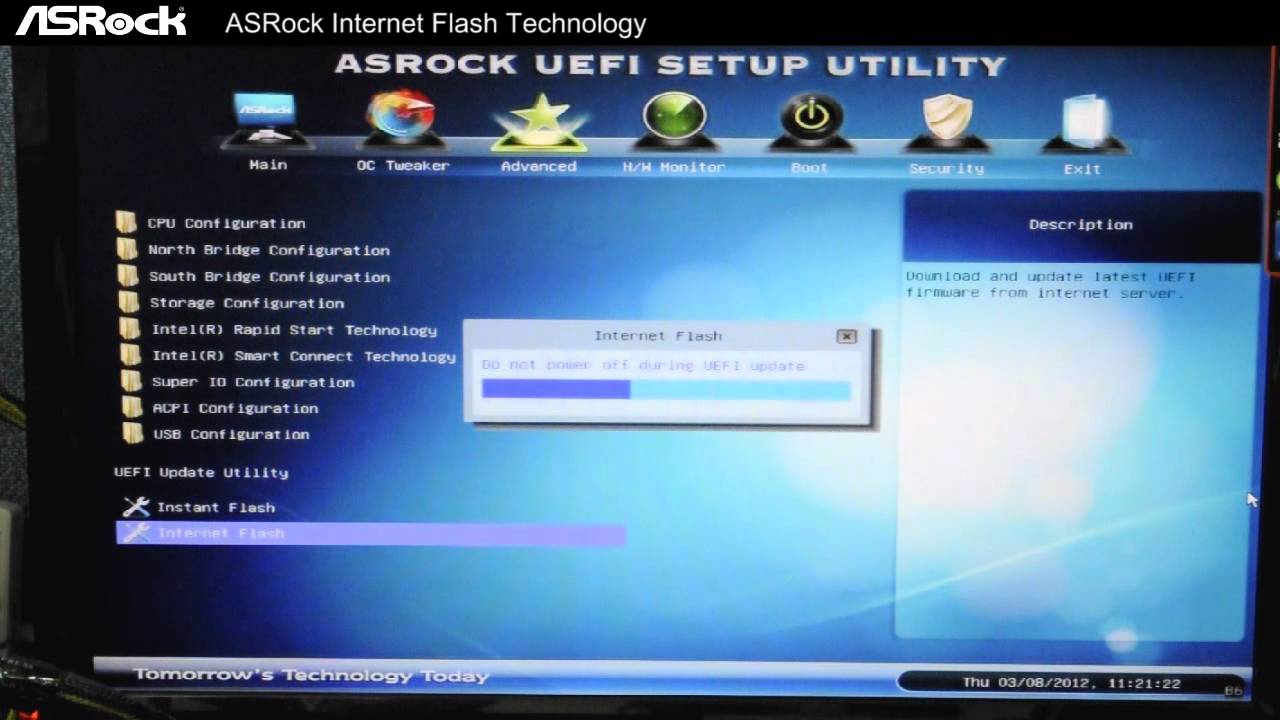The height and width of the screenshot is (720, 1280).
Task: Close the Internet Flash dialog
Action: 847,336
